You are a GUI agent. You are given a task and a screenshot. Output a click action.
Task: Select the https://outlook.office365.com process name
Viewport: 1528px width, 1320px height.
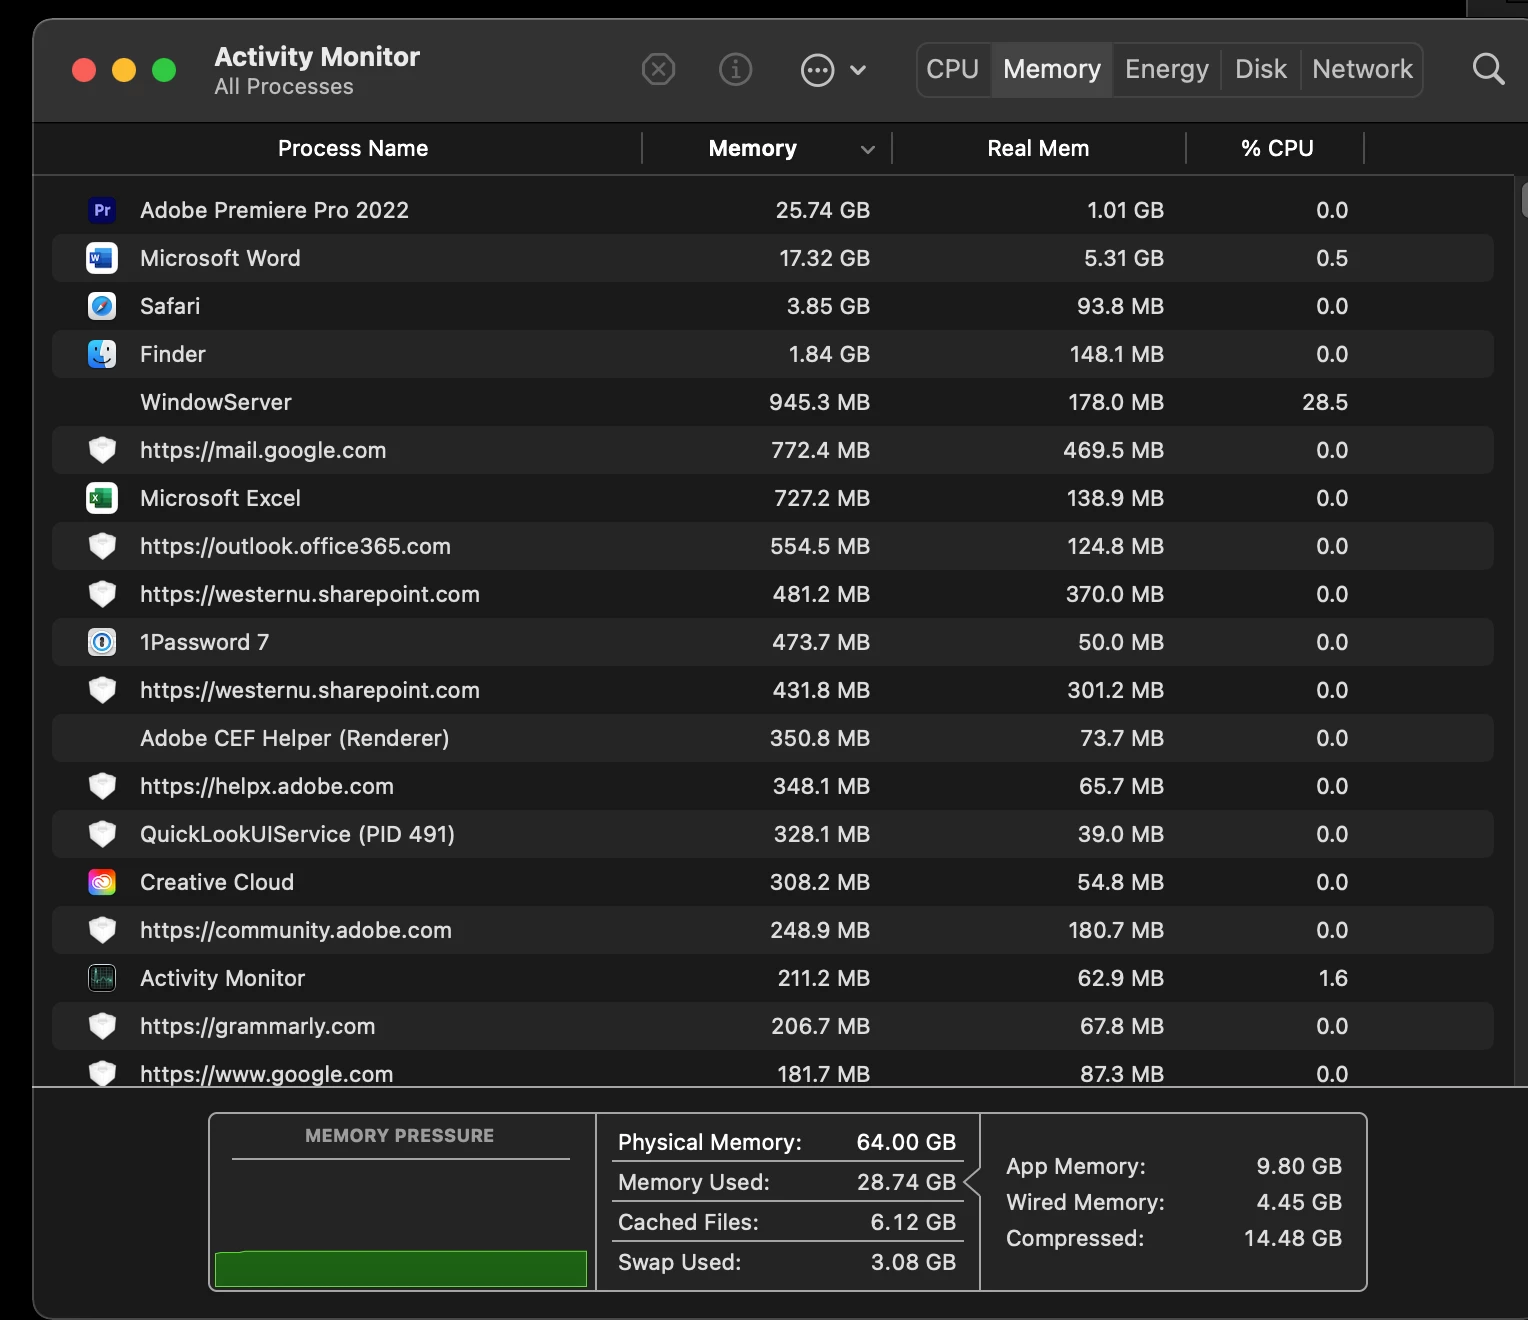click(x=295, y=546)
